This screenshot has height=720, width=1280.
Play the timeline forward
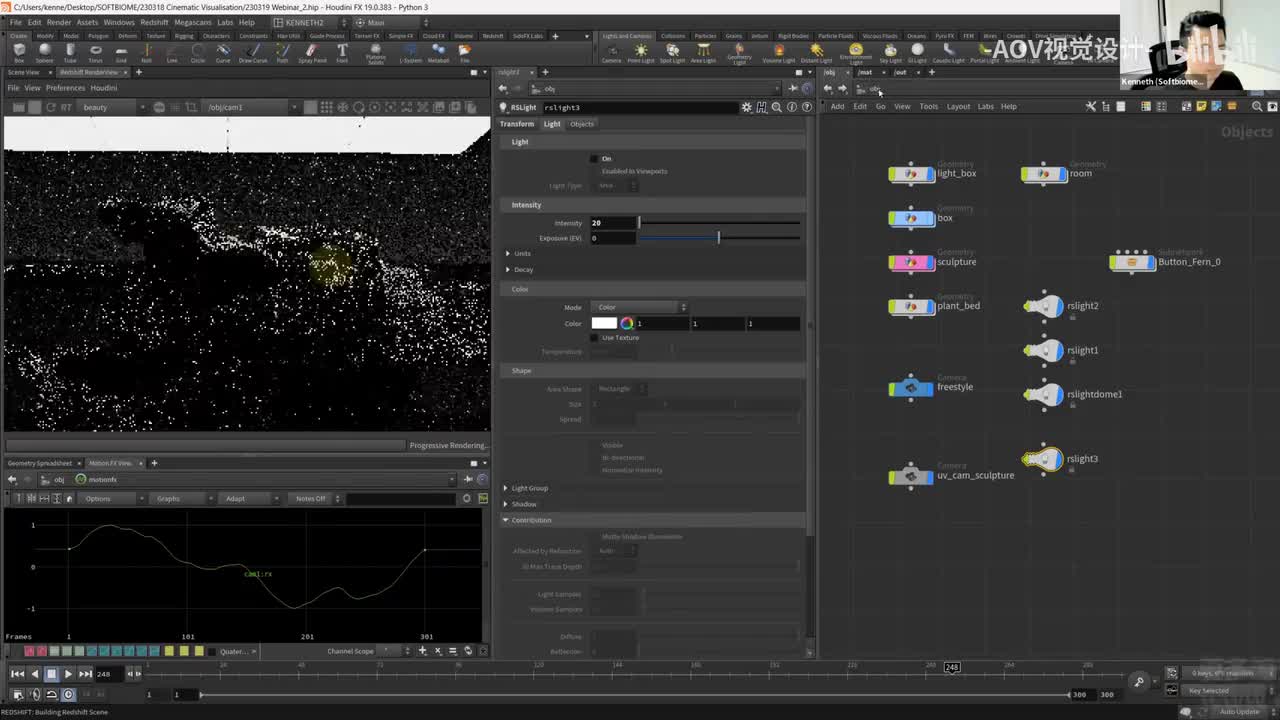pyautogui.click(x=68, y=674)
